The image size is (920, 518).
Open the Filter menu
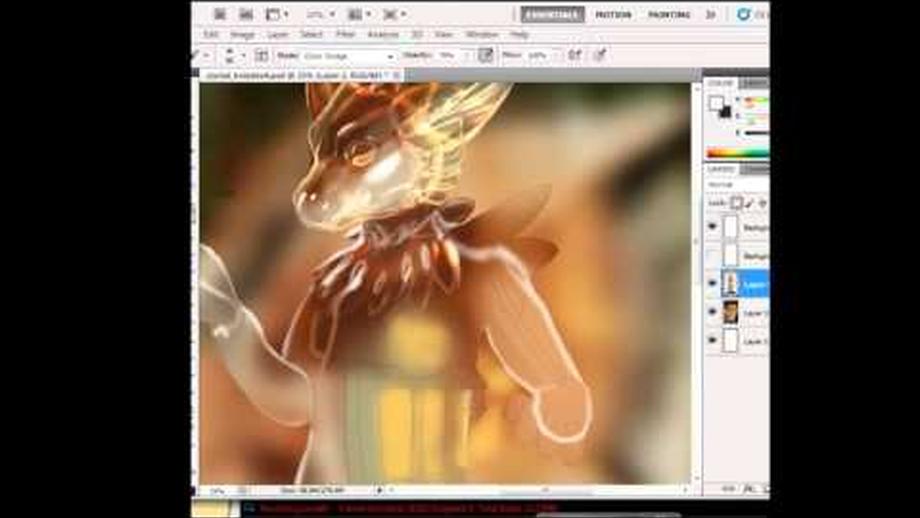tap(346, 35)
